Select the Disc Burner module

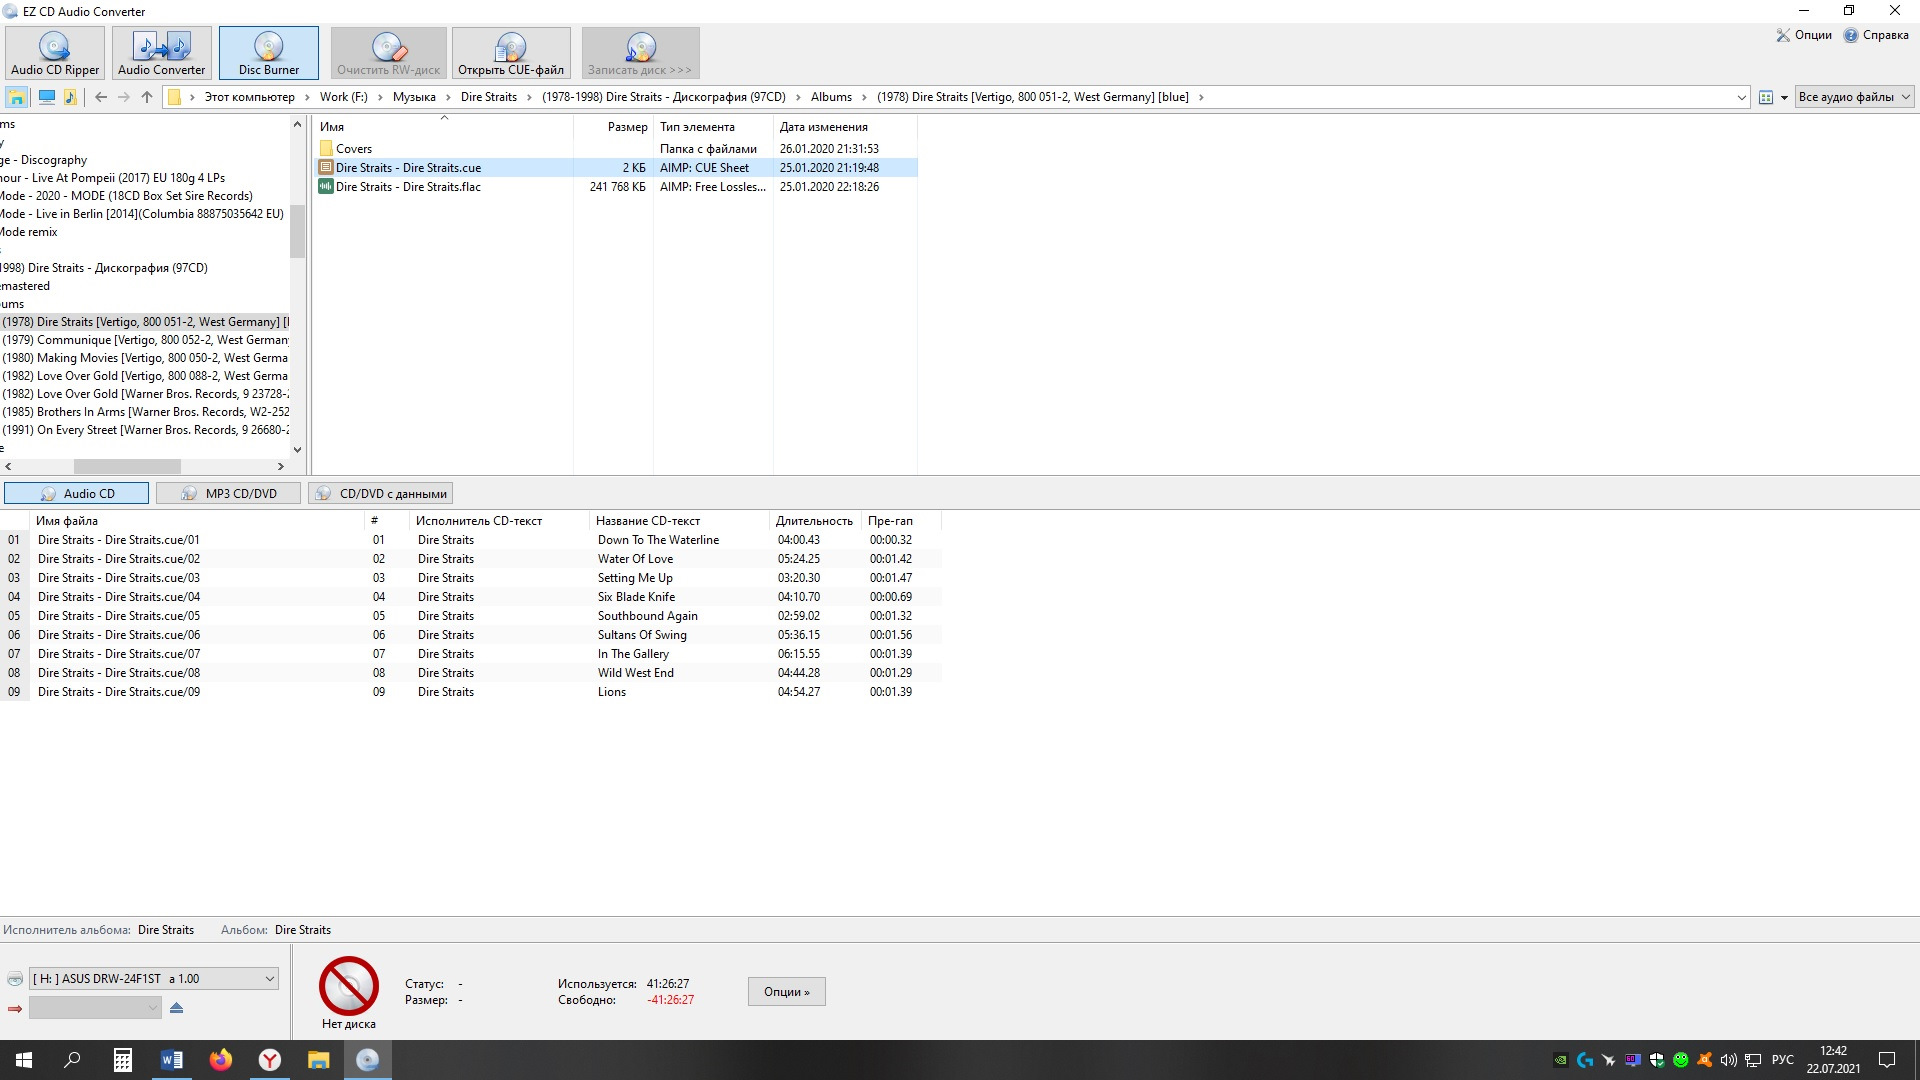pyautogui.click(x=268, y=53)
